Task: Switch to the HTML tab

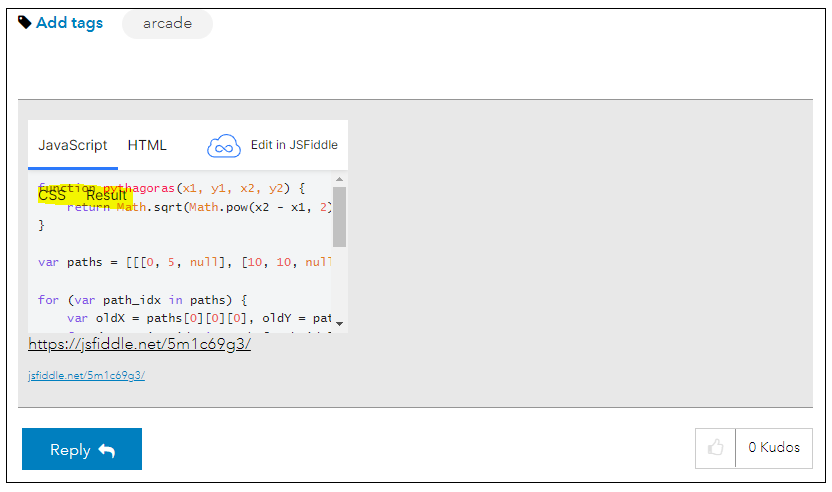Action: (x=147, y=145)
